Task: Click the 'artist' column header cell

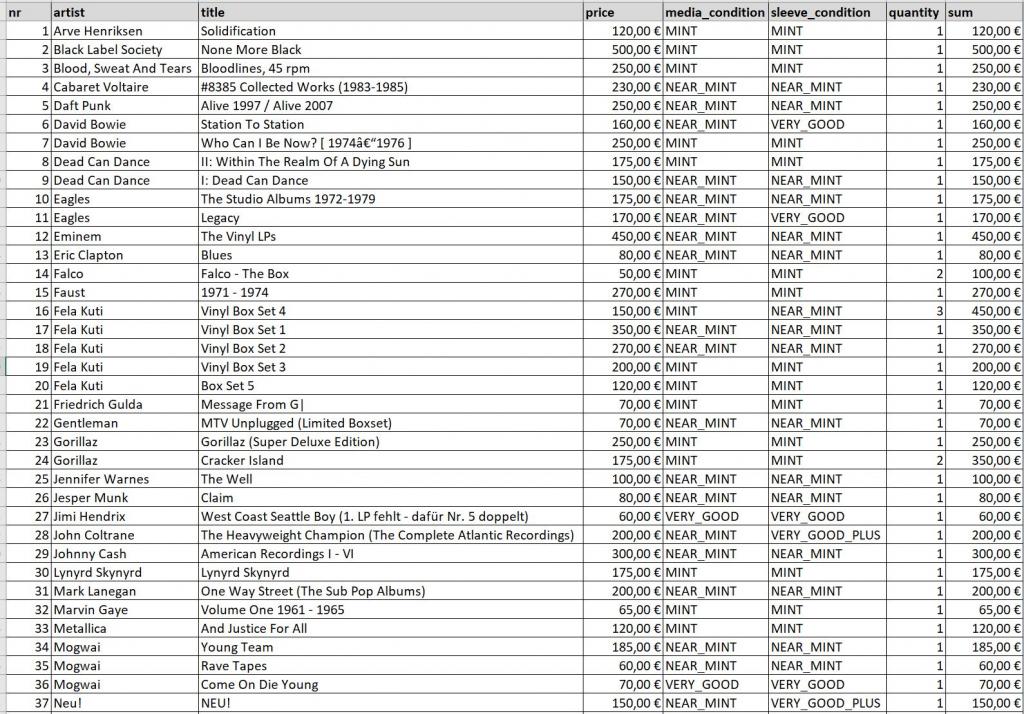Action: (x=124, y=12)
